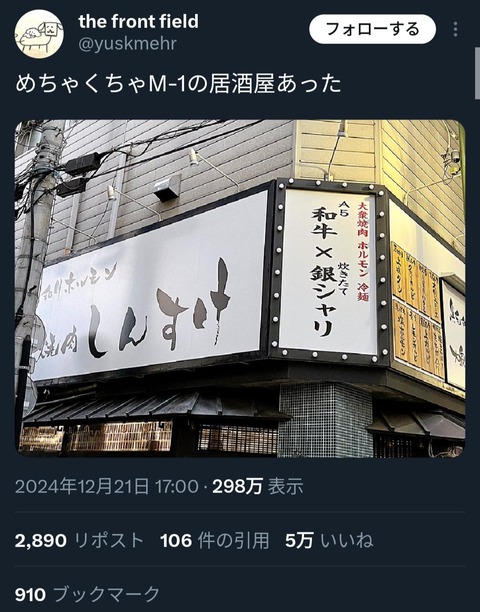Click the ブックマーク label
This screenshot has height=612, width=480.
(x=106, y=594)
